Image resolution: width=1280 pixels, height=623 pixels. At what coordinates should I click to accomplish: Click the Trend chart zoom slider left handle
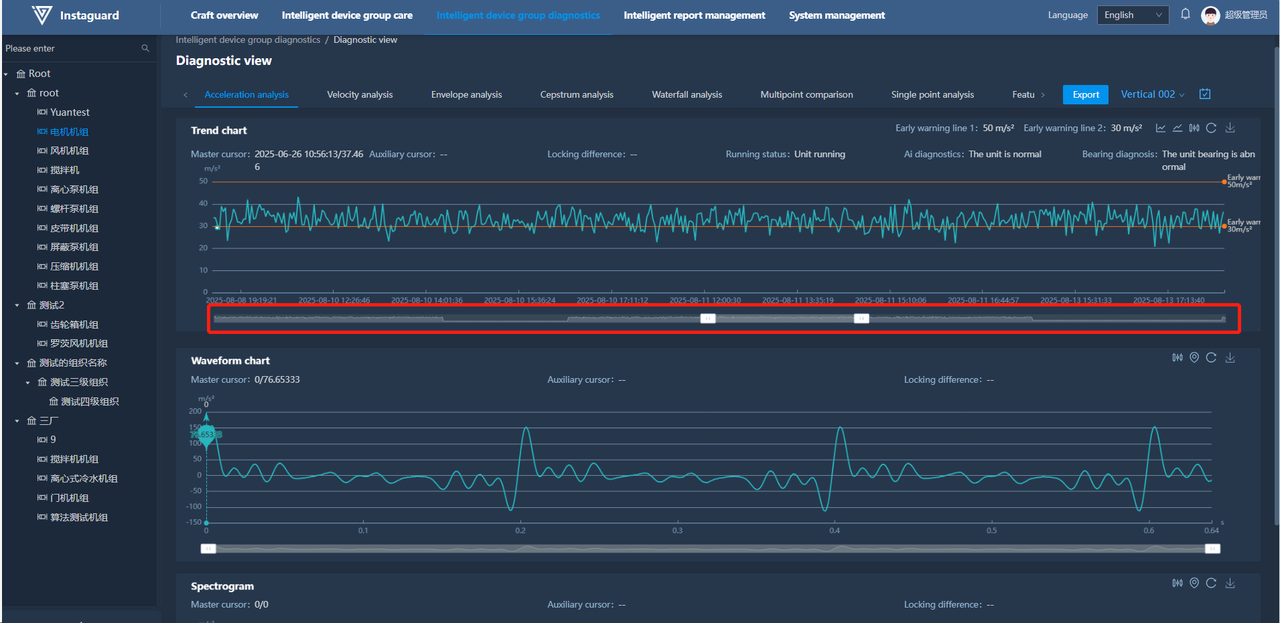707,318
